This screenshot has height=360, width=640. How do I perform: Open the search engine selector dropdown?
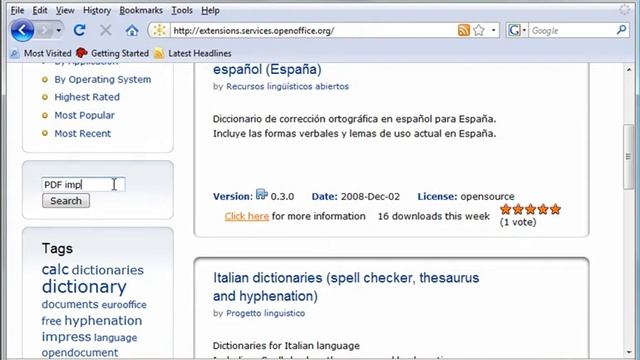[x=517, y=30]
